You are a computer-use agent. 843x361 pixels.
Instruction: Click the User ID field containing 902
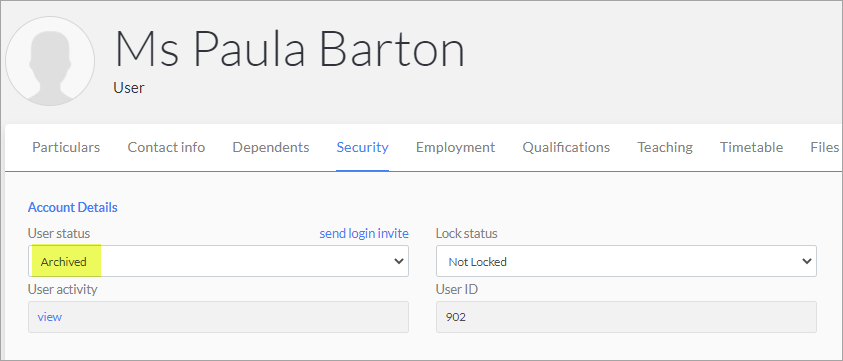coord(626,317)
